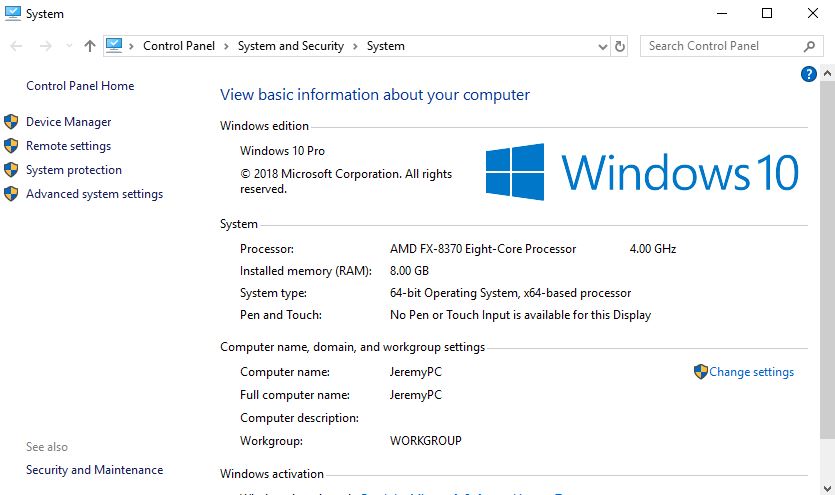Screen dimensions: 835x495
Task: Click the shield icon beside Device Manager
Action: coord(11,122)
